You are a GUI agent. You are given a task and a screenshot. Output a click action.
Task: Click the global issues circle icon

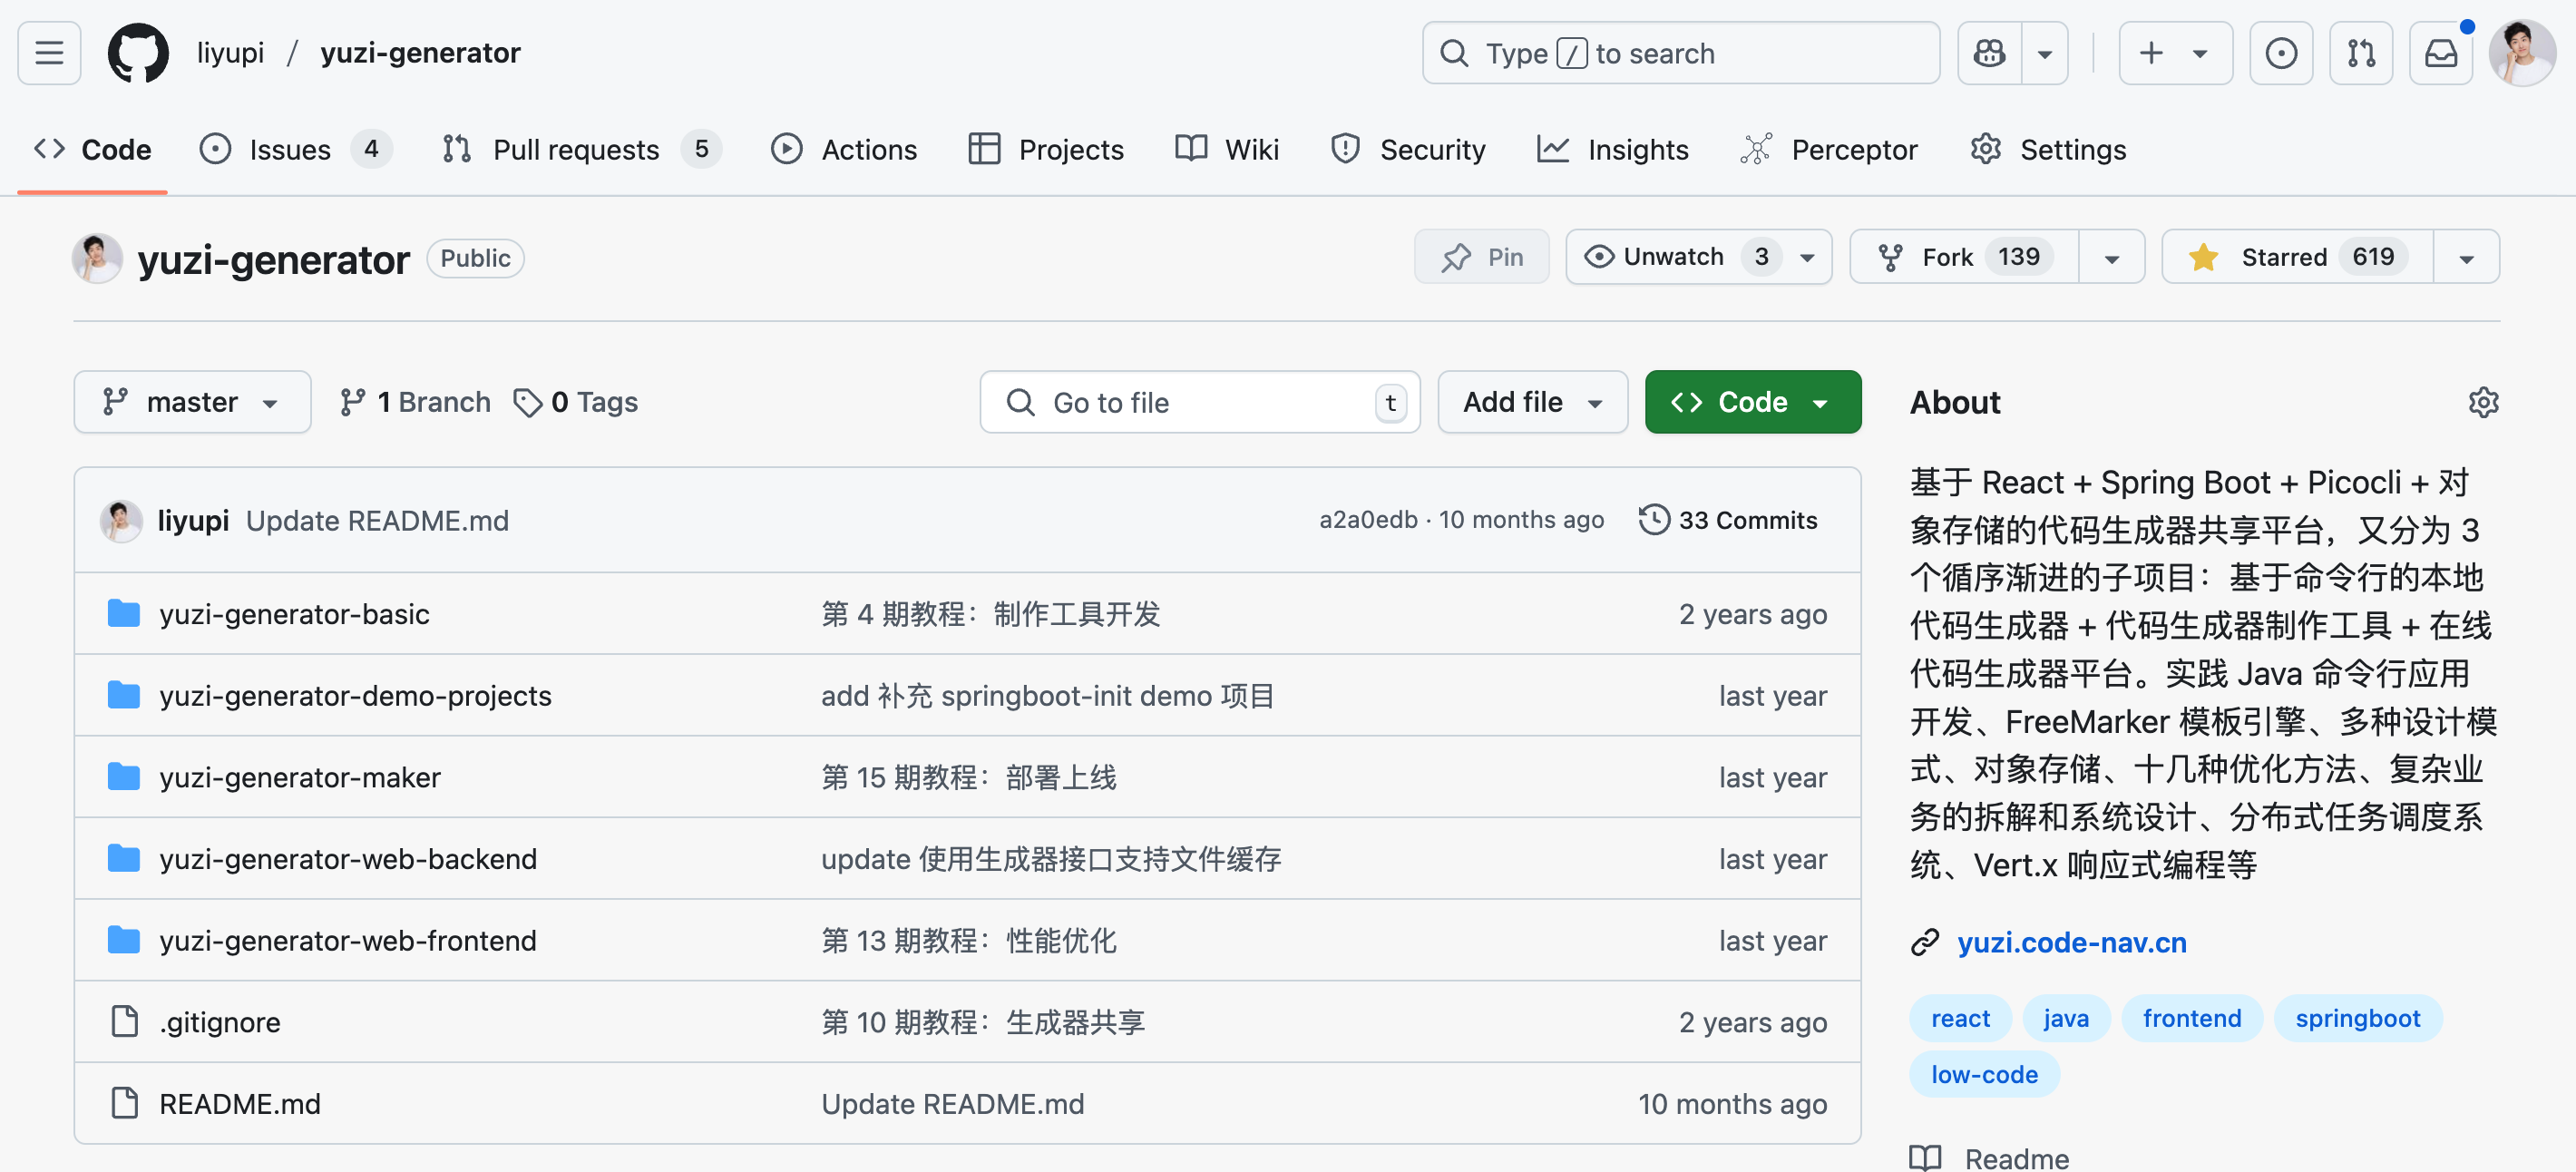(2281, 52)
